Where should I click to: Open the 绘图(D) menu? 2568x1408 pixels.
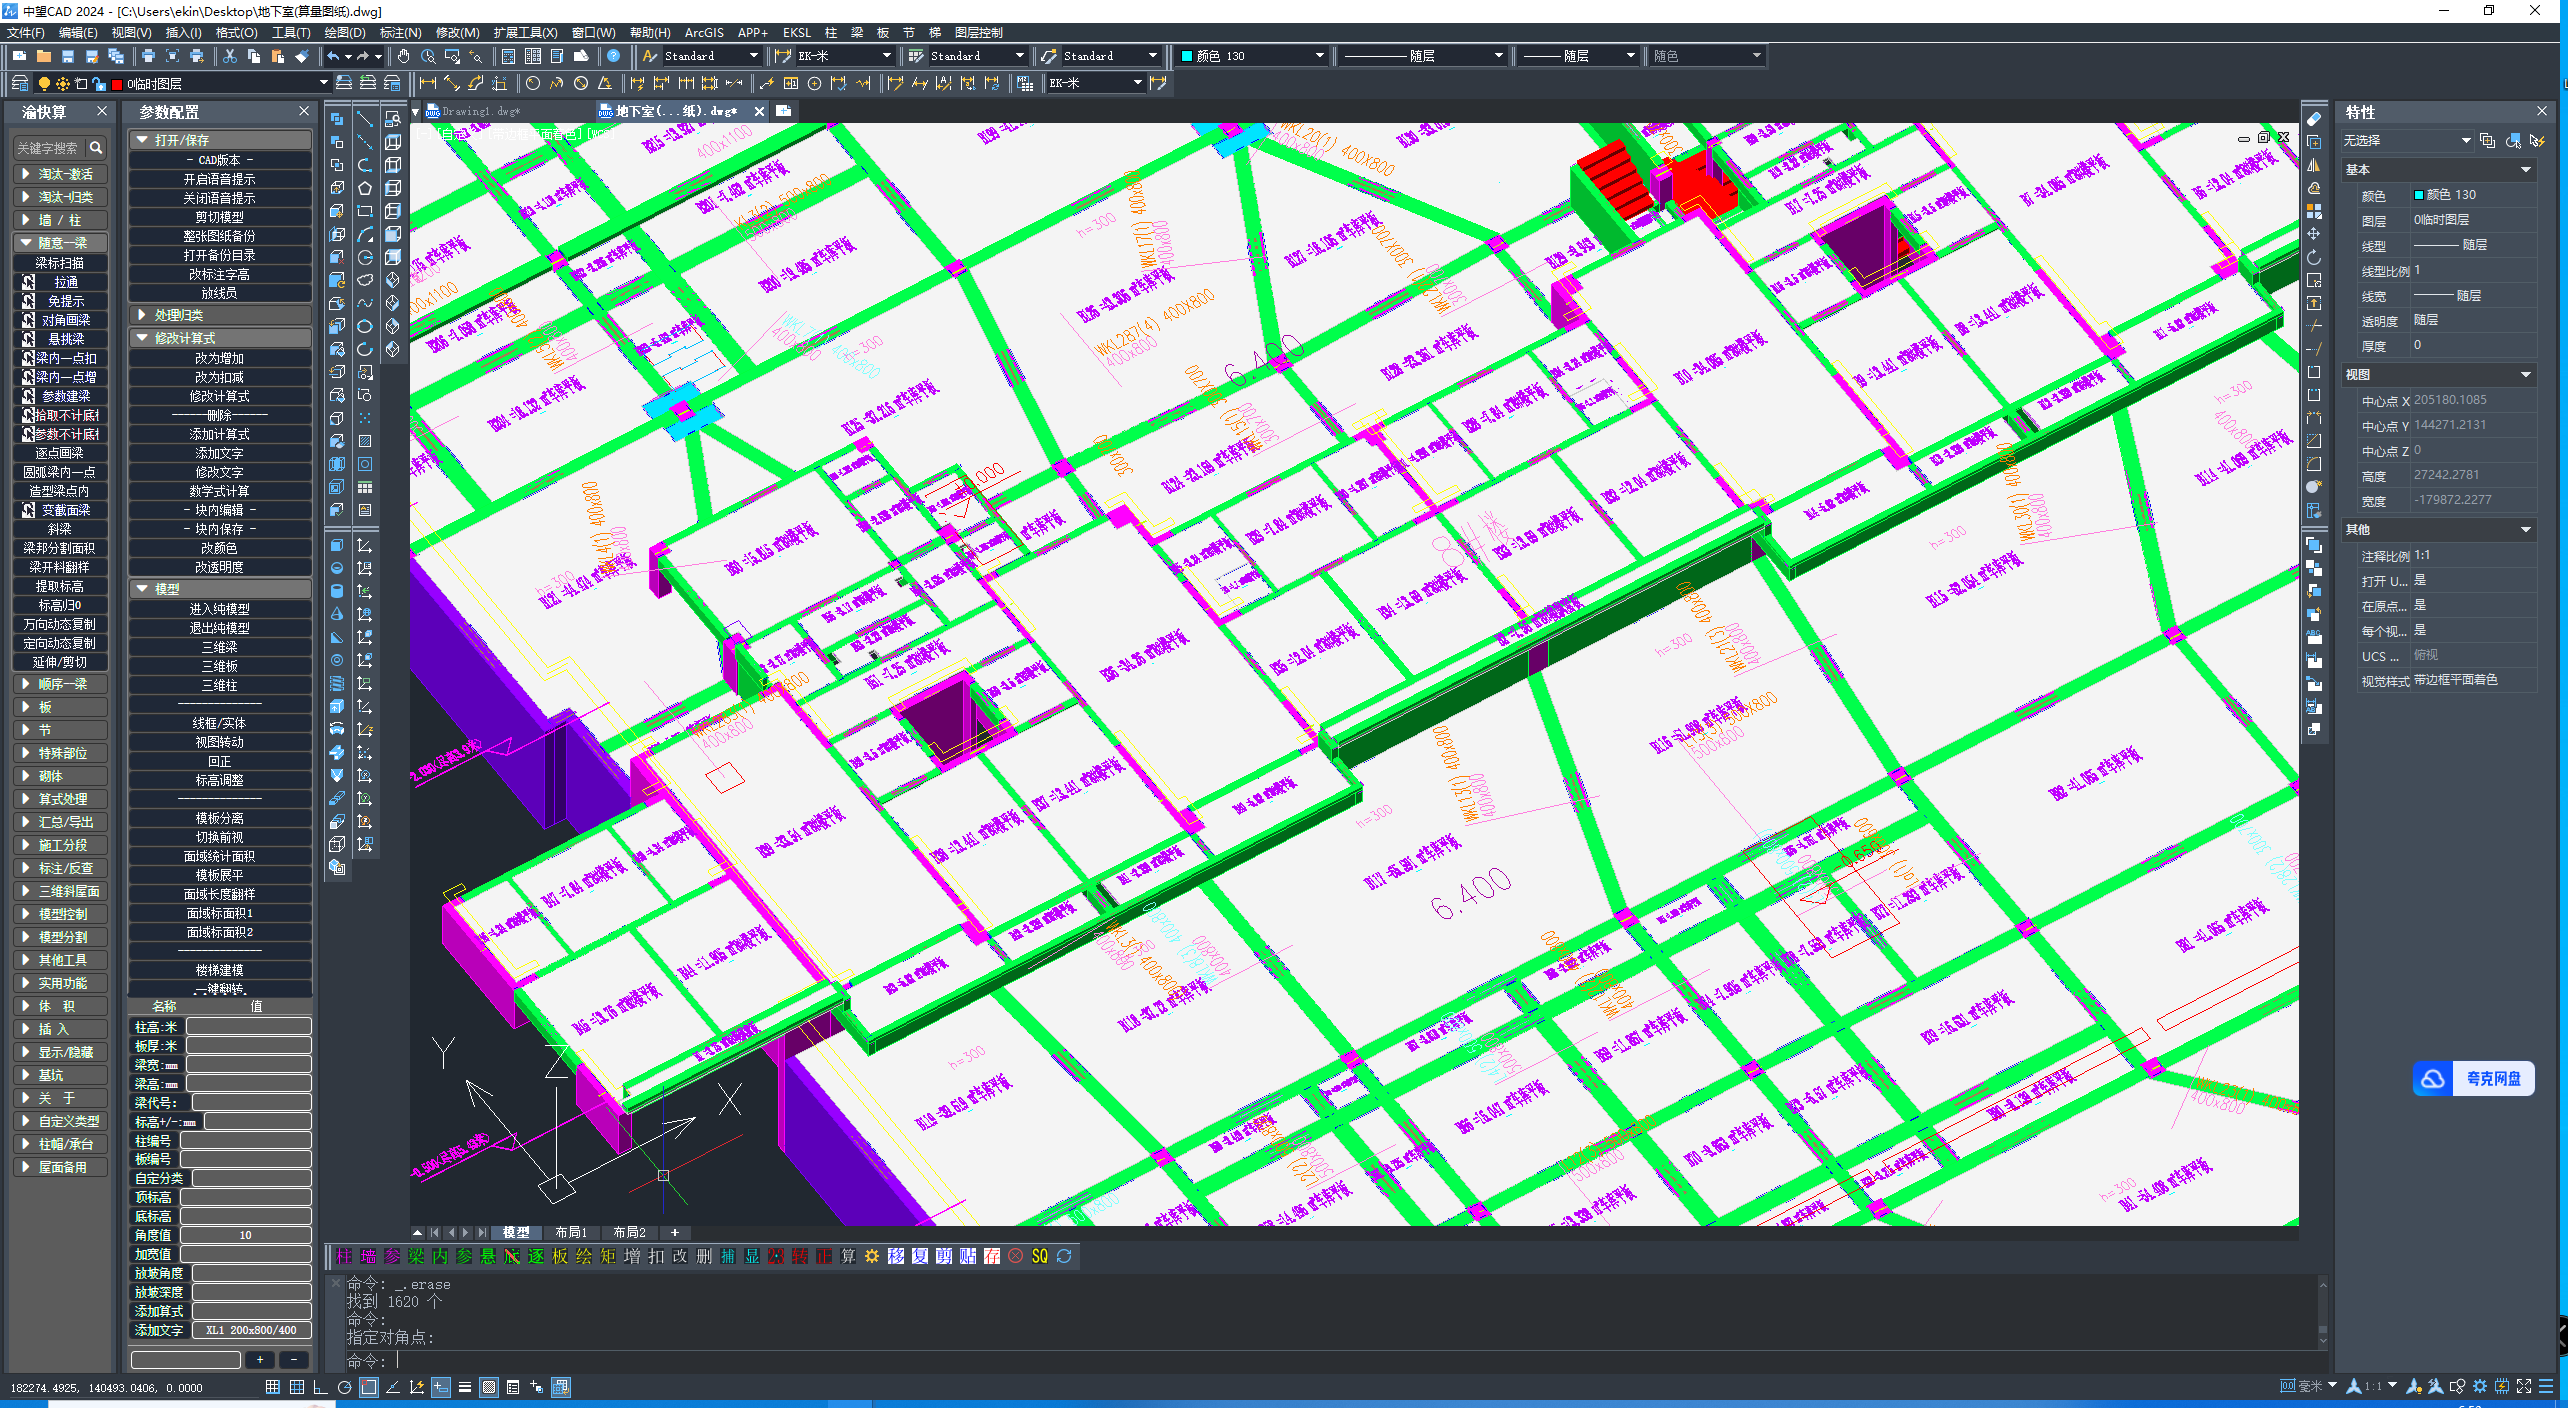345,33
